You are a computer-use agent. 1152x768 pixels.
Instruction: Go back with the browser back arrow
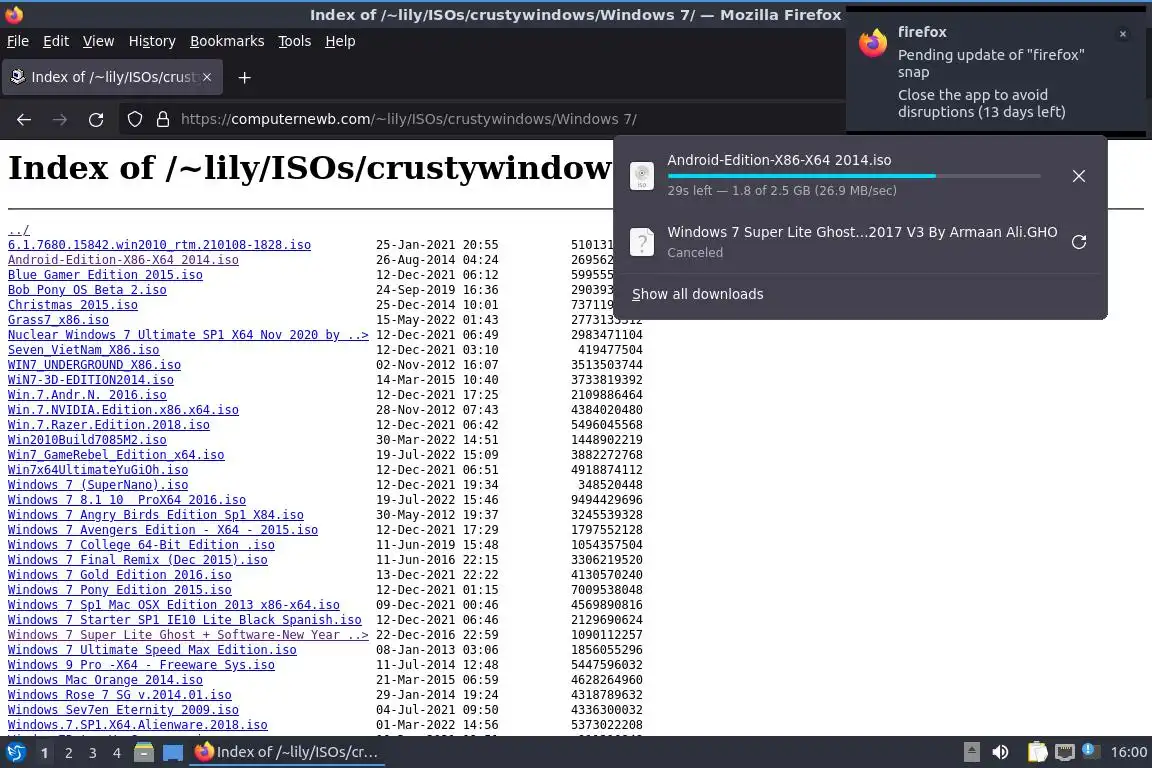(24, 119)
